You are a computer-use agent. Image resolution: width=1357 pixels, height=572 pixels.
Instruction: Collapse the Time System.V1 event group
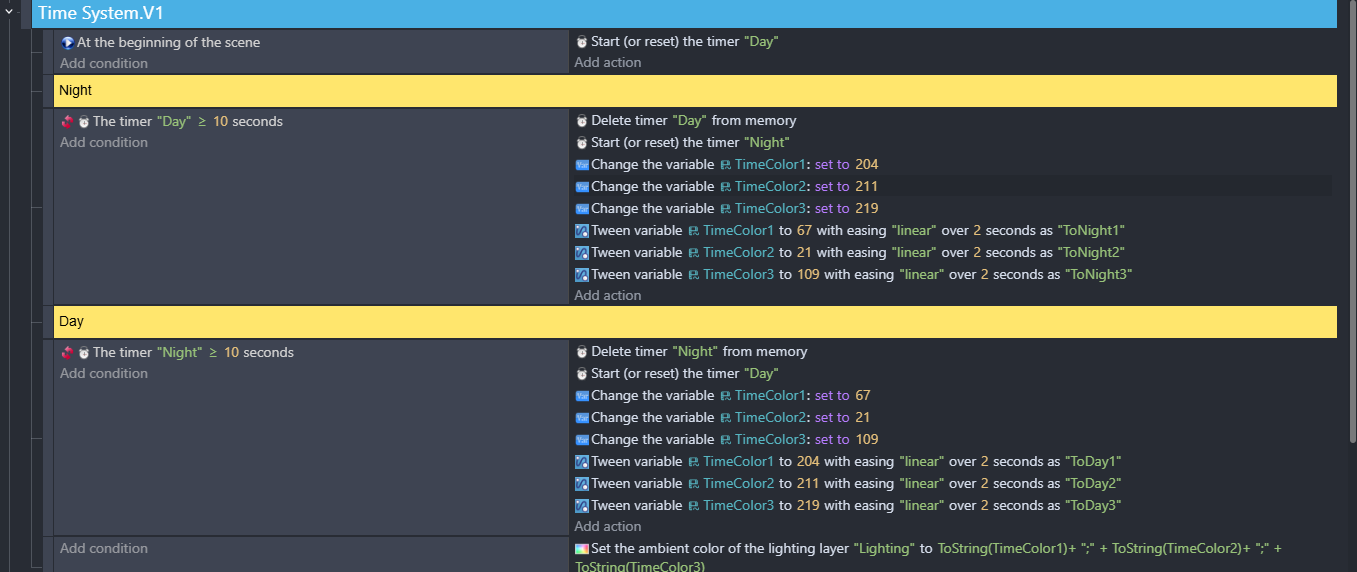(8, 11)
